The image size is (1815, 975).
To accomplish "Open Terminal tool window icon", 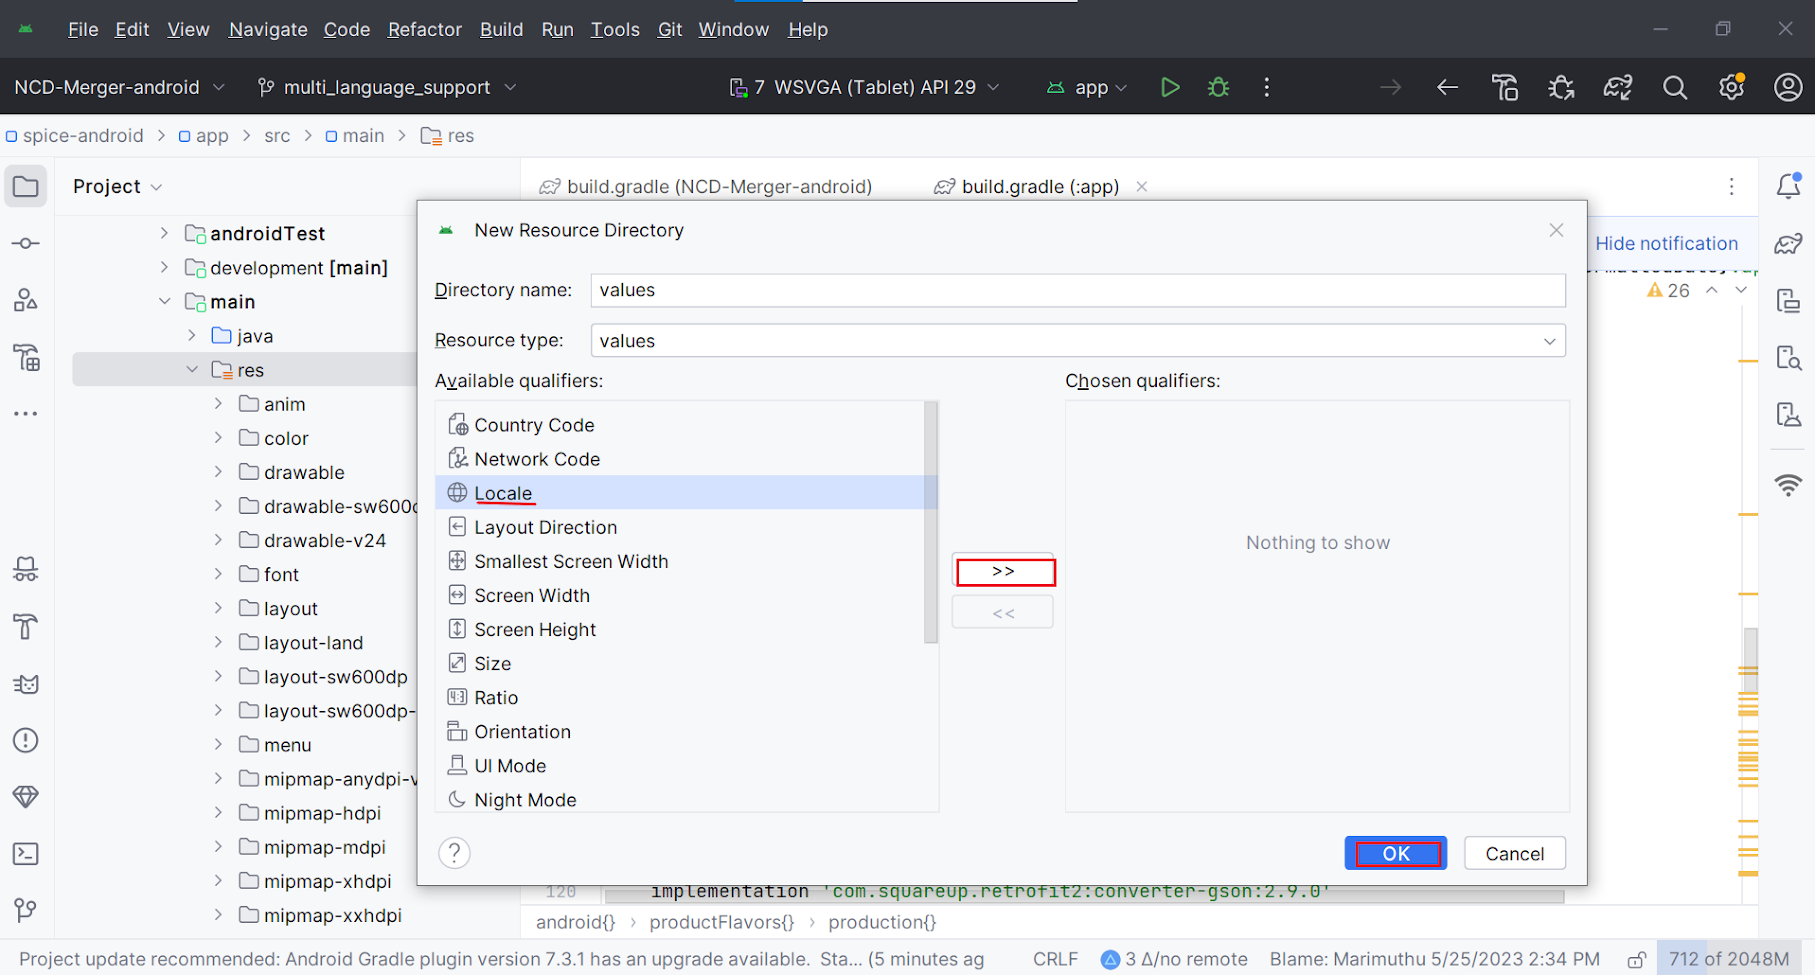I will [26, 854].
